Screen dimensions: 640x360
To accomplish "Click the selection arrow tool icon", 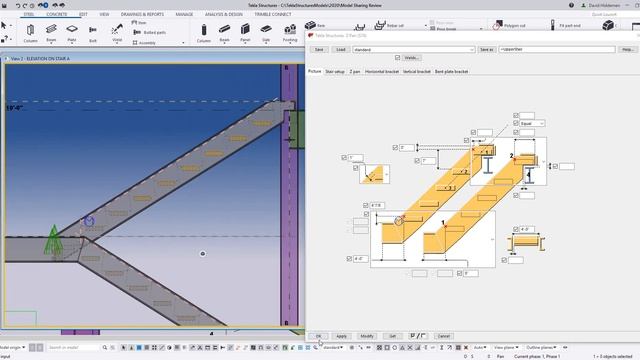I will pyautogui.click(x=4, y=25).
